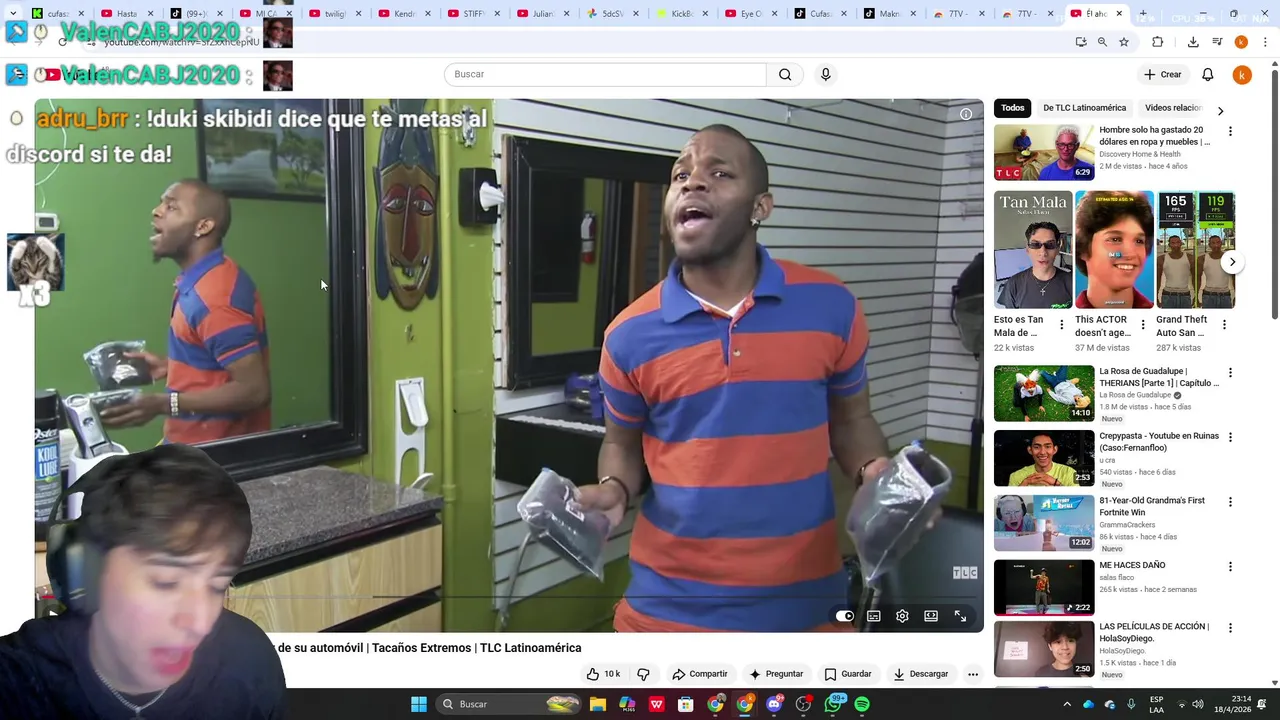Open Tan Mala short thumbnail
Viewport: 1280px width, 720px height.
(1033, 249)
